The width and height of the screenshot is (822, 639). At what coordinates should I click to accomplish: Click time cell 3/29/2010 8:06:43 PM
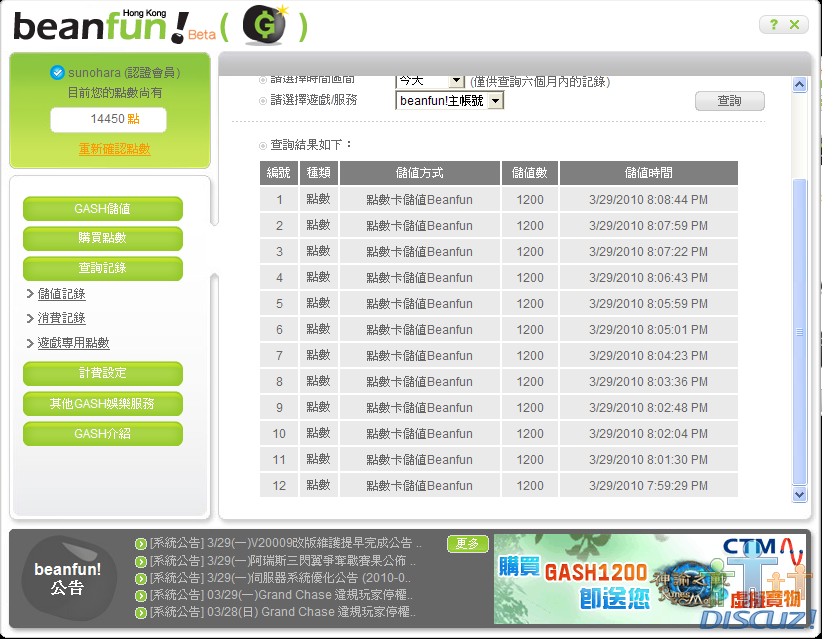[x=648, y=278]
